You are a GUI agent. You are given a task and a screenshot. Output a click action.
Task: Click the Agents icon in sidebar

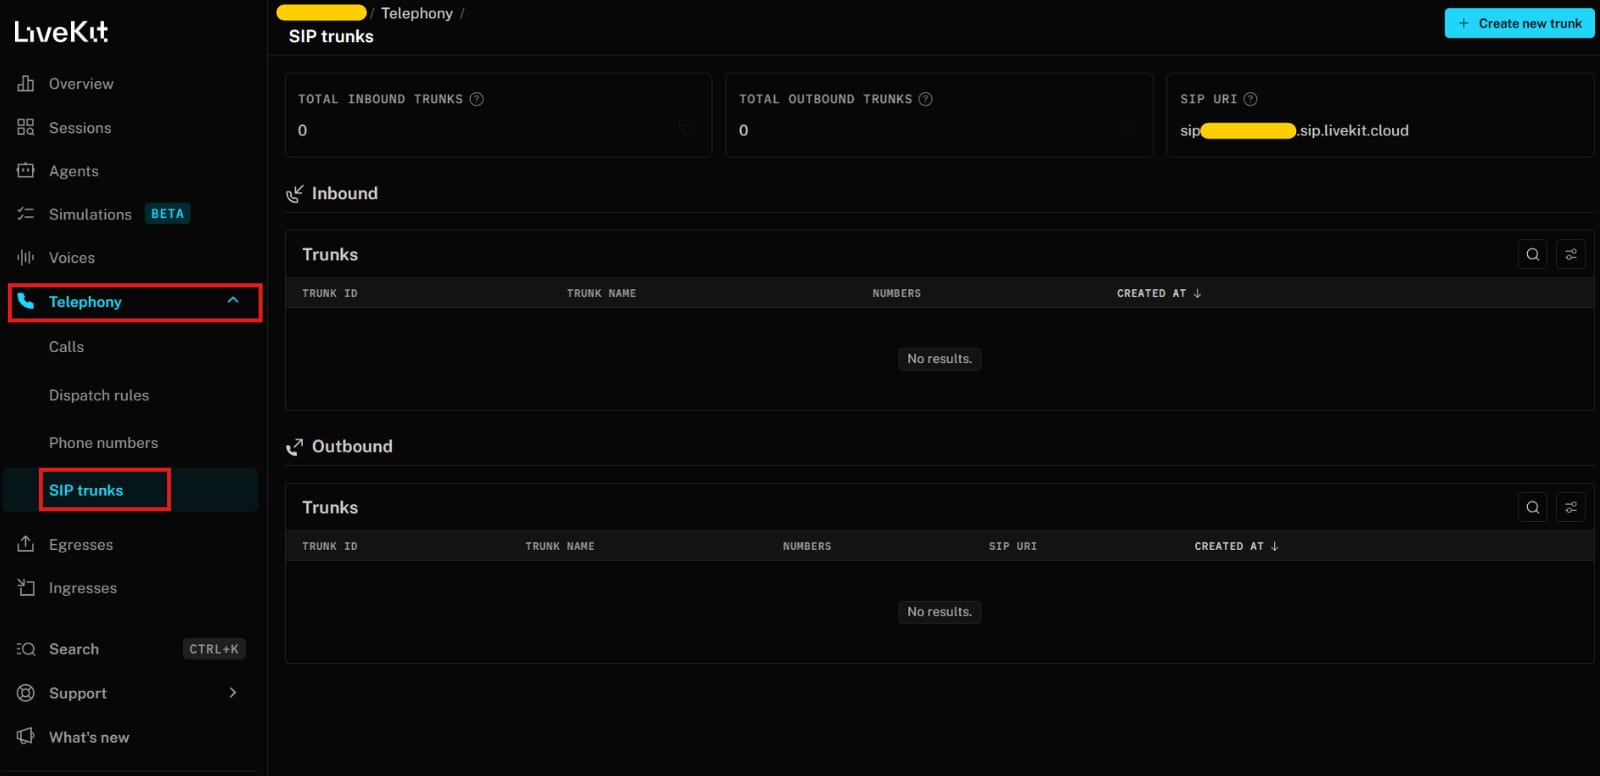click(x=26, y=171)
